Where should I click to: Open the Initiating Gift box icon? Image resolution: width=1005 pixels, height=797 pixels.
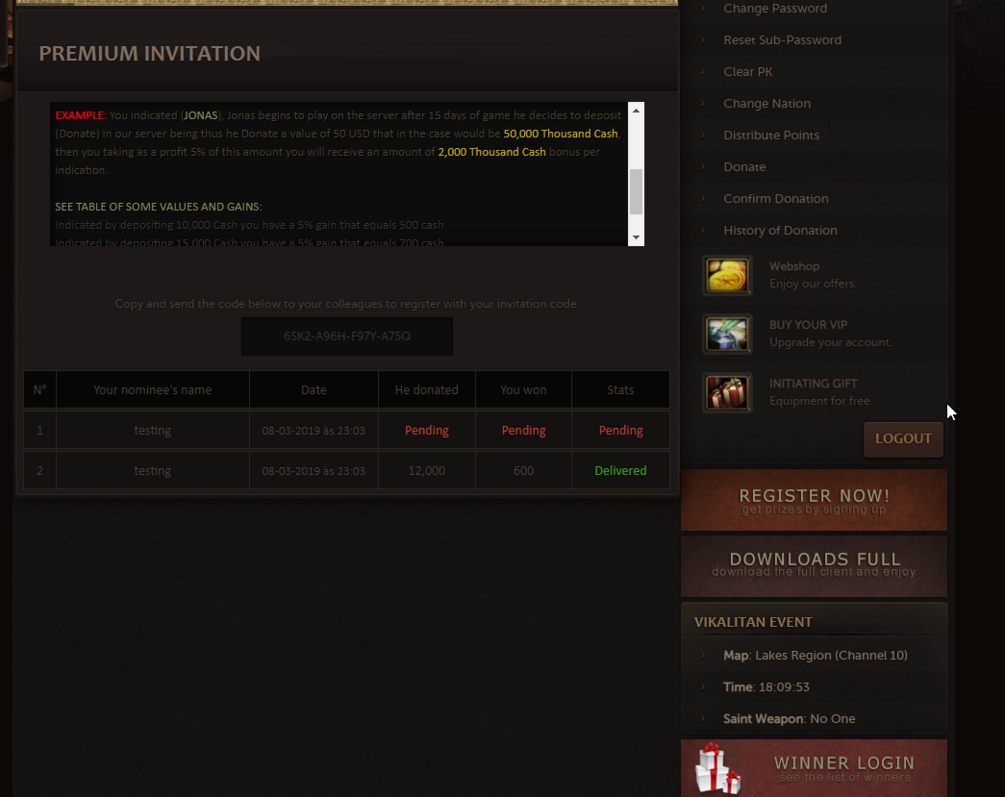[x=727, y=392]
